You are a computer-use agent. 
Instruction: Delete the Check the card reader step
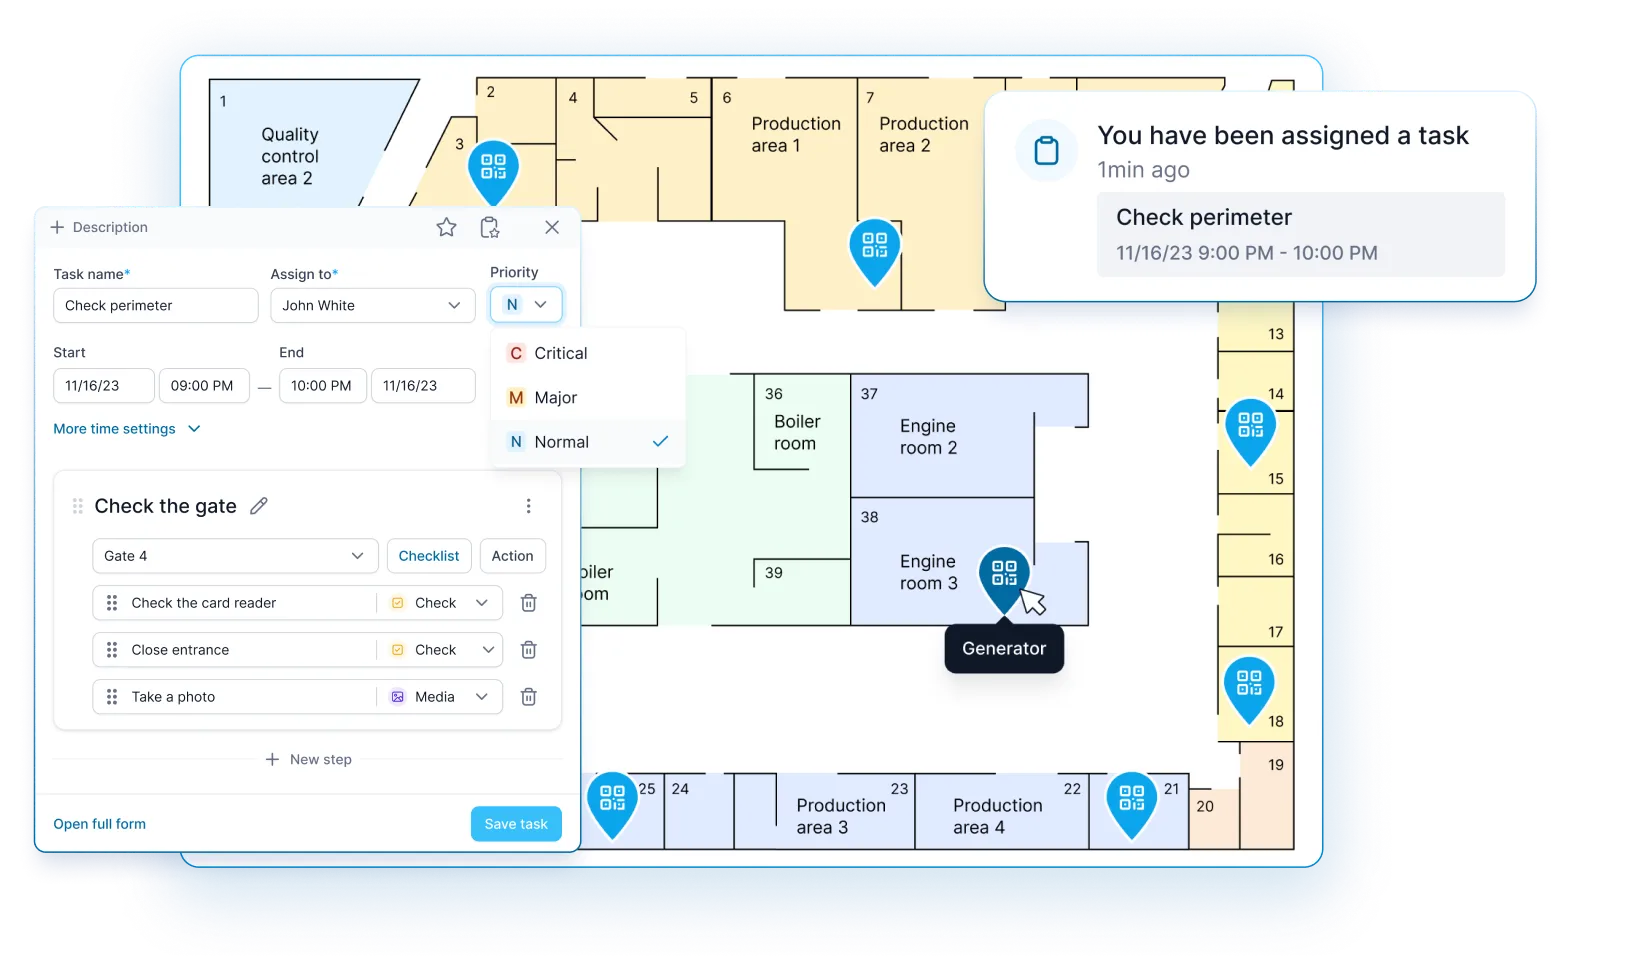(529, 603)
